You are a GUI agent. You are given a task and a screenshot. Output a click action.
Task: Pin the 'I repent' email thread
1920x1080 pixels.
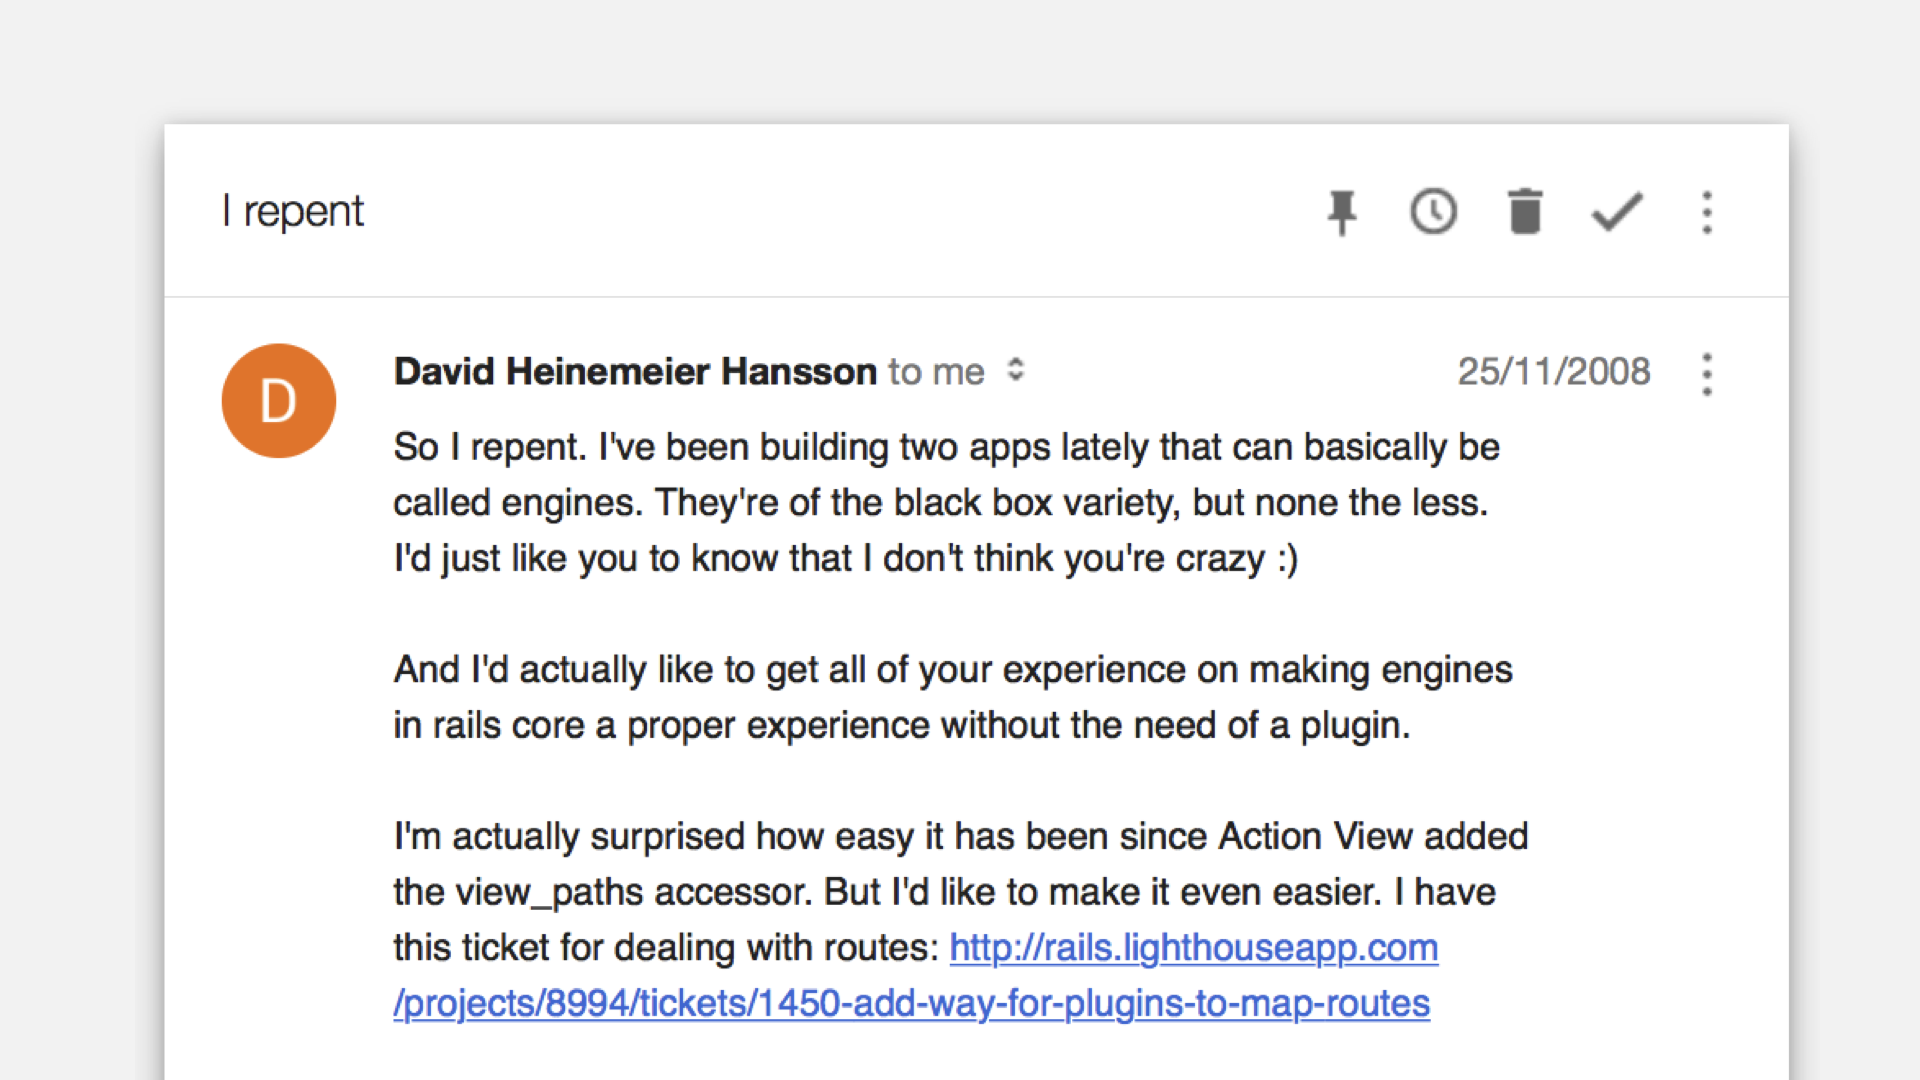[x=1342, y=212]
